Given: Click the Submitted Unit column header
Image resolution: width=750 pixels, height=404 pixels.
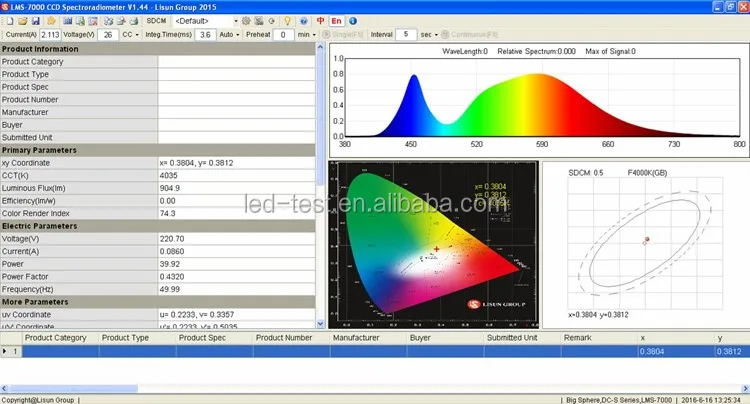Looking at the screenshot, I should tap(522, 338).
